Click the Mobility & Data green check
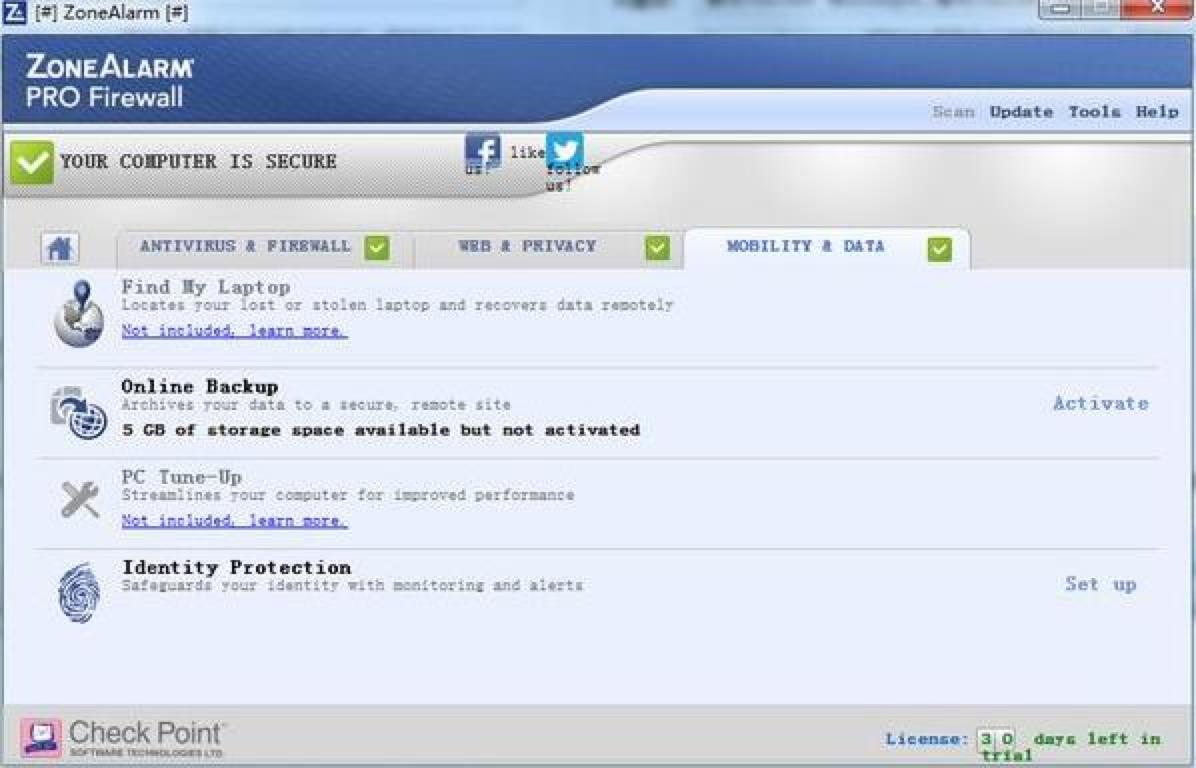This screenshot has width=1196, height=768. click(x=940, y=249)
